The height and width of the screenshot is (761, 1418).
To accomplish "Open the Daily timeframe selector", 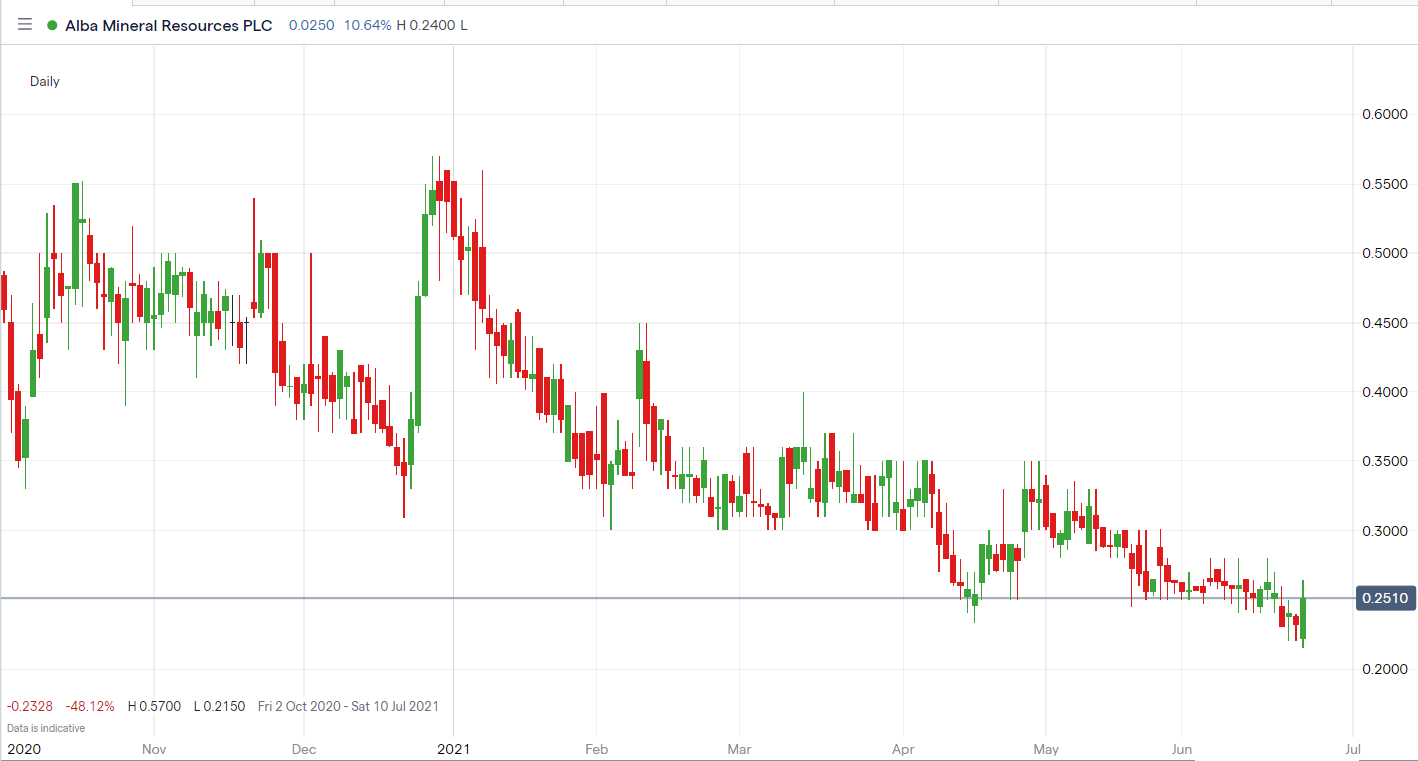I will [x=44, y=81].
